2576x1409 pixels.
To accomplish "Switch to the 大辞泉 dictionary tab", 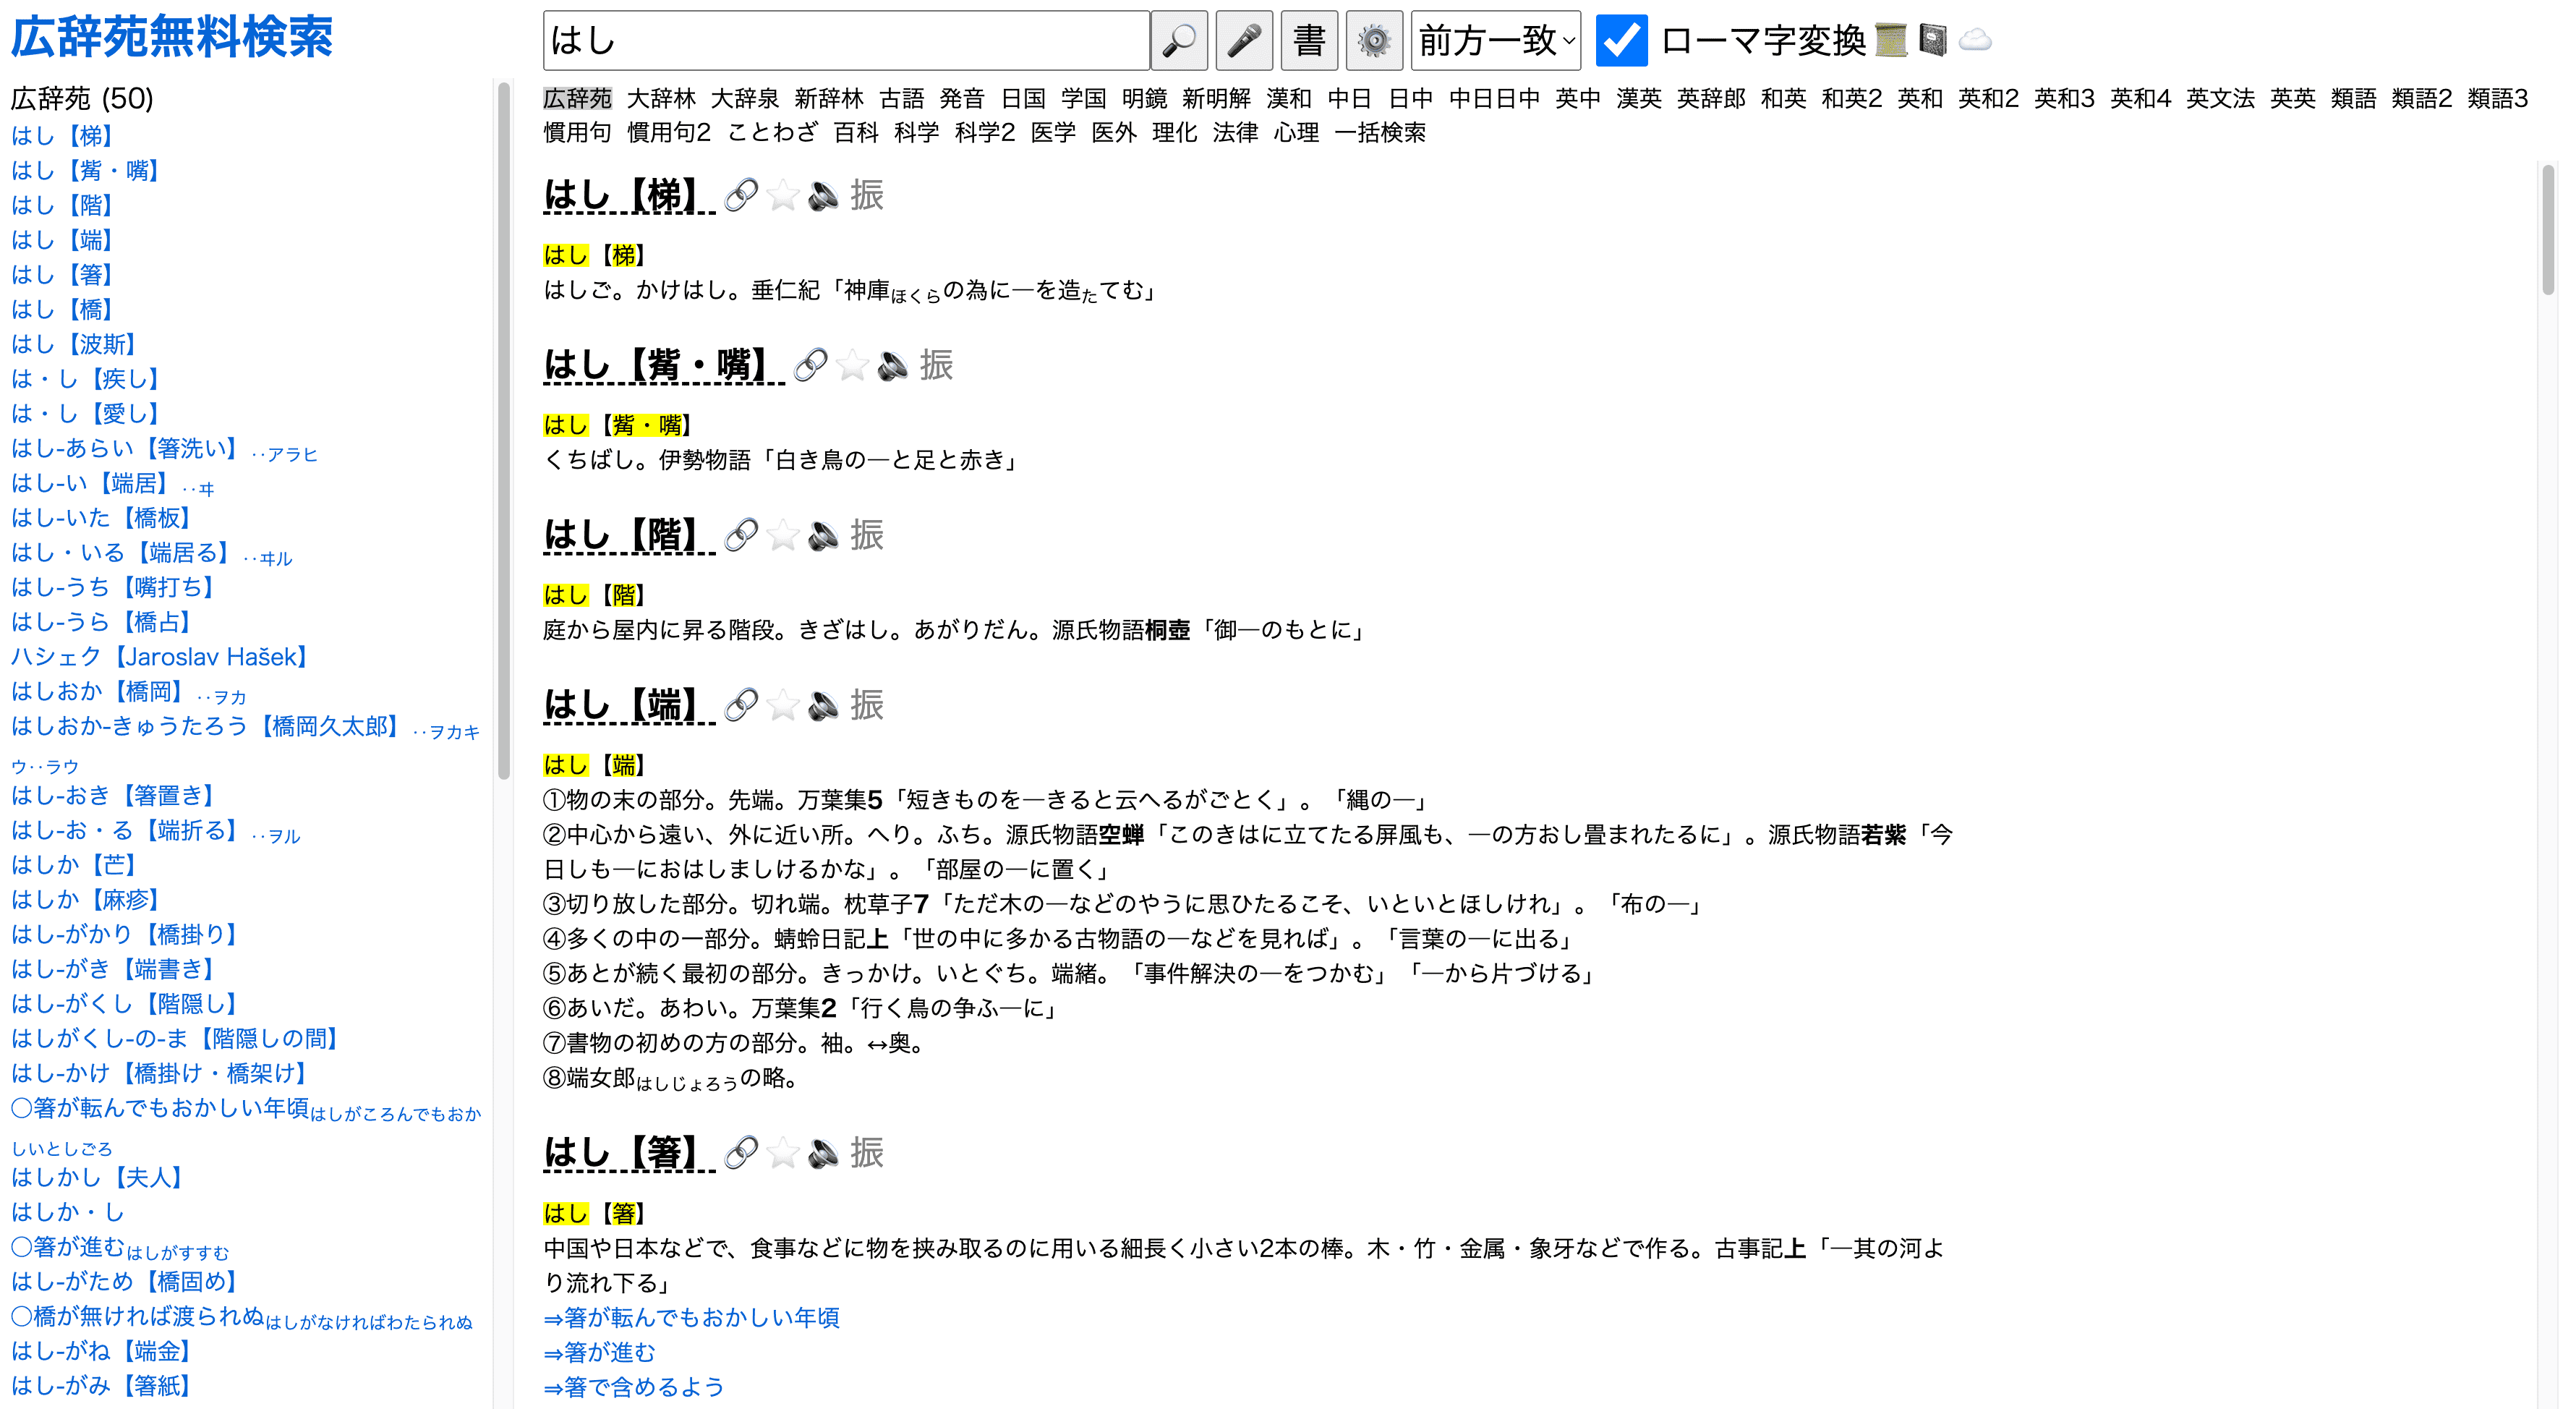I will (745, 98).
